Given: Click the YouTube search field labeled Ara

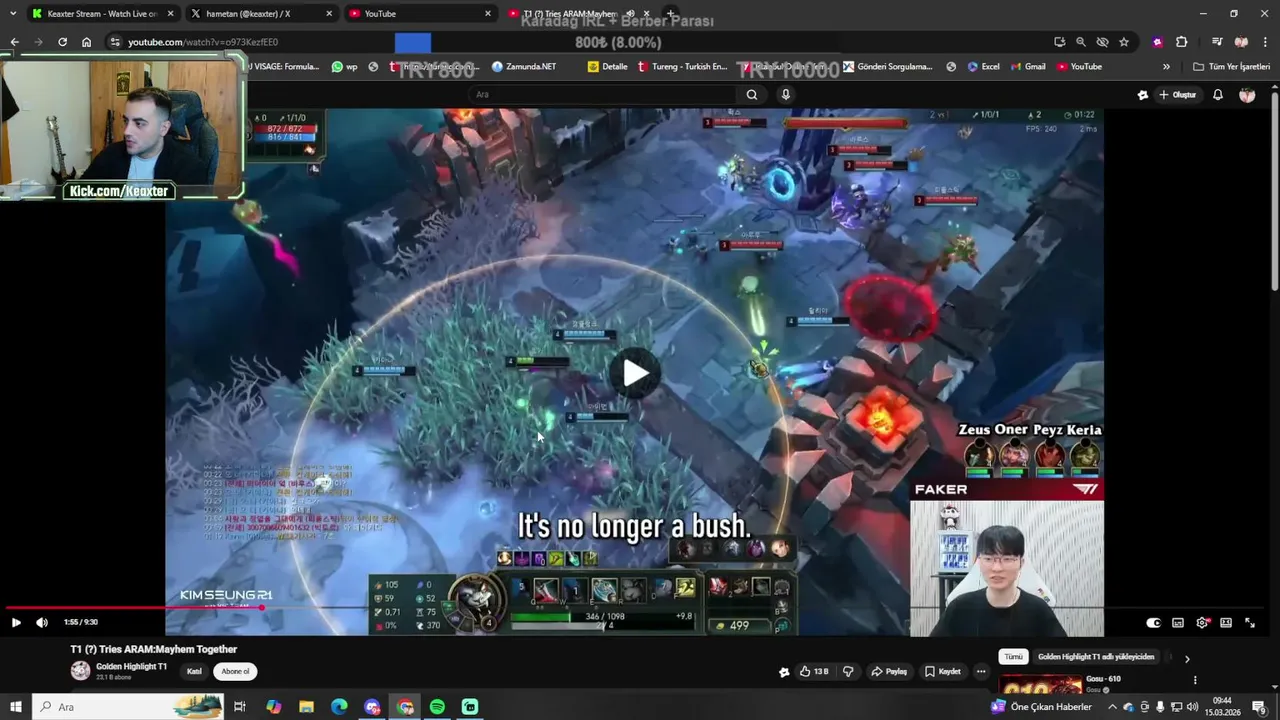Looking at the screenshot, I should [x=602, y=94].
